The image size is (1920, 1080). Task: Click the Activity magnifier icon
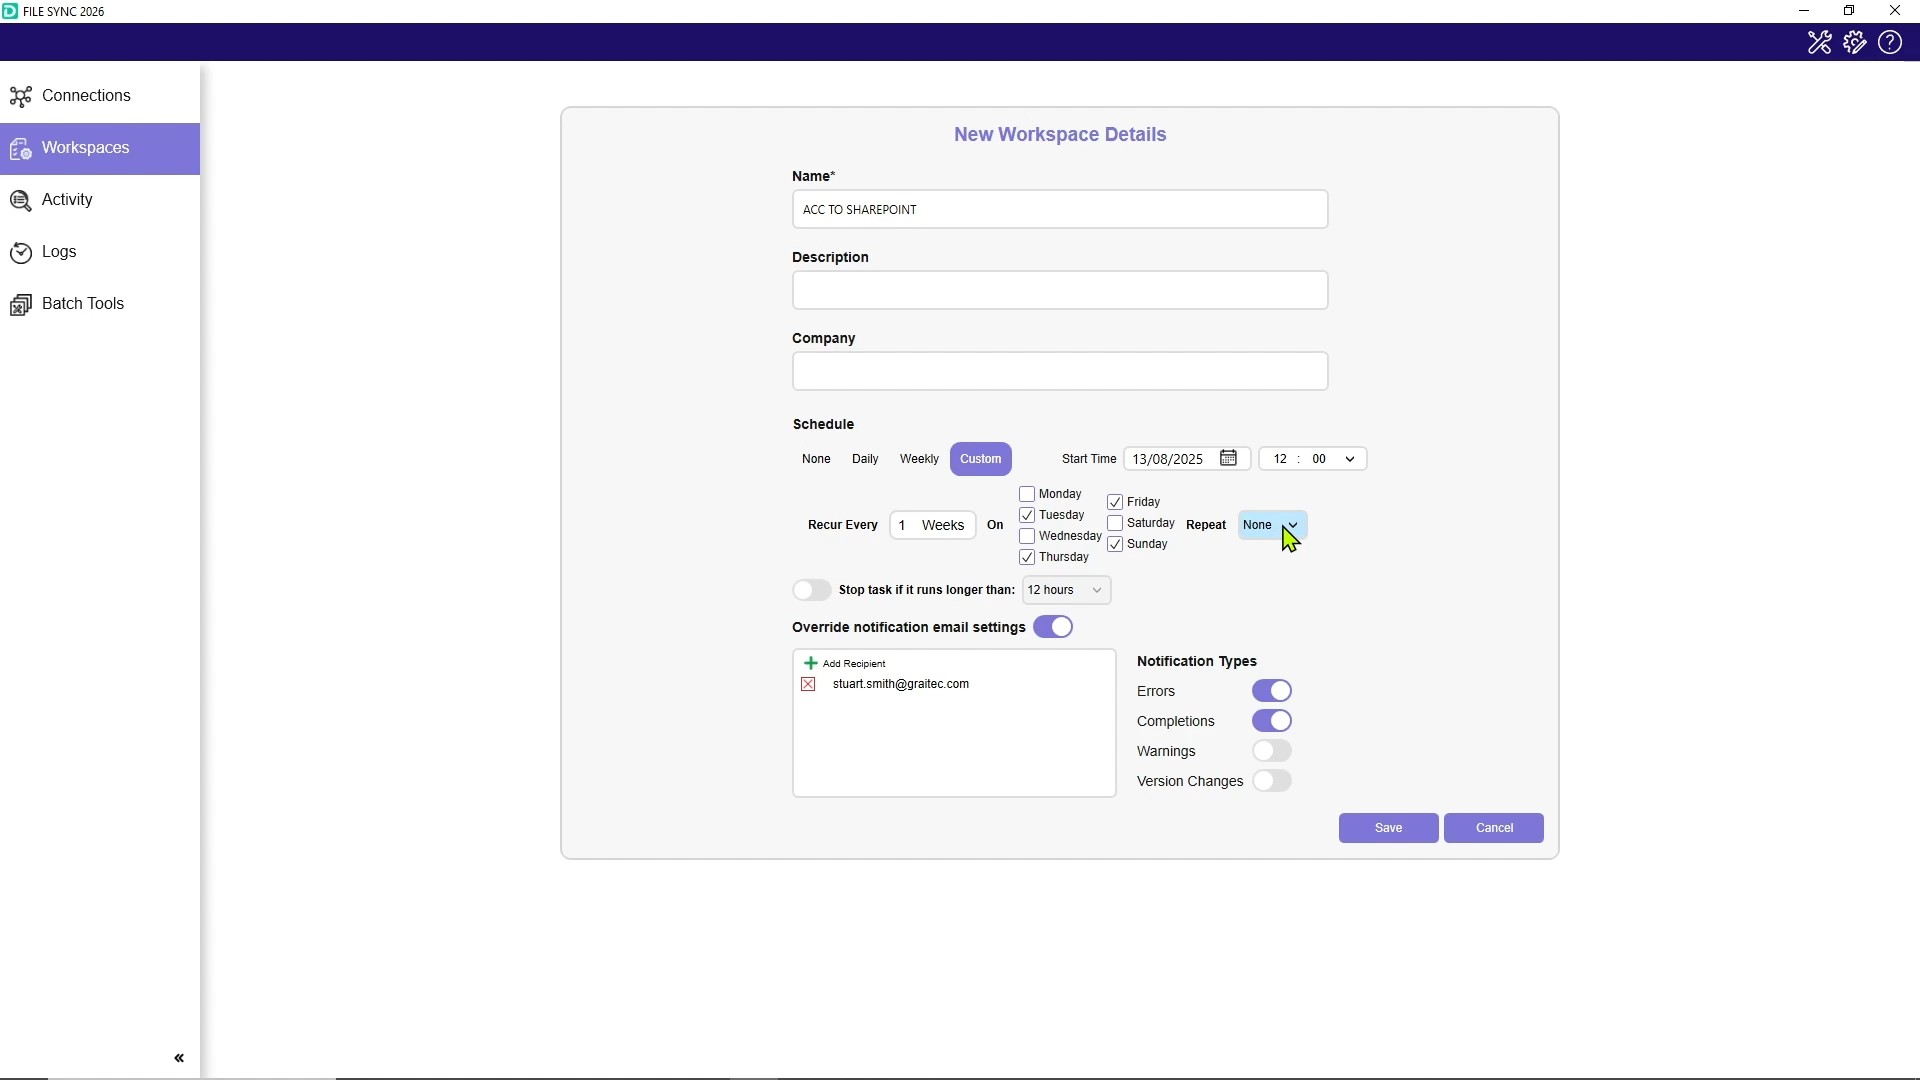point(20,201)
